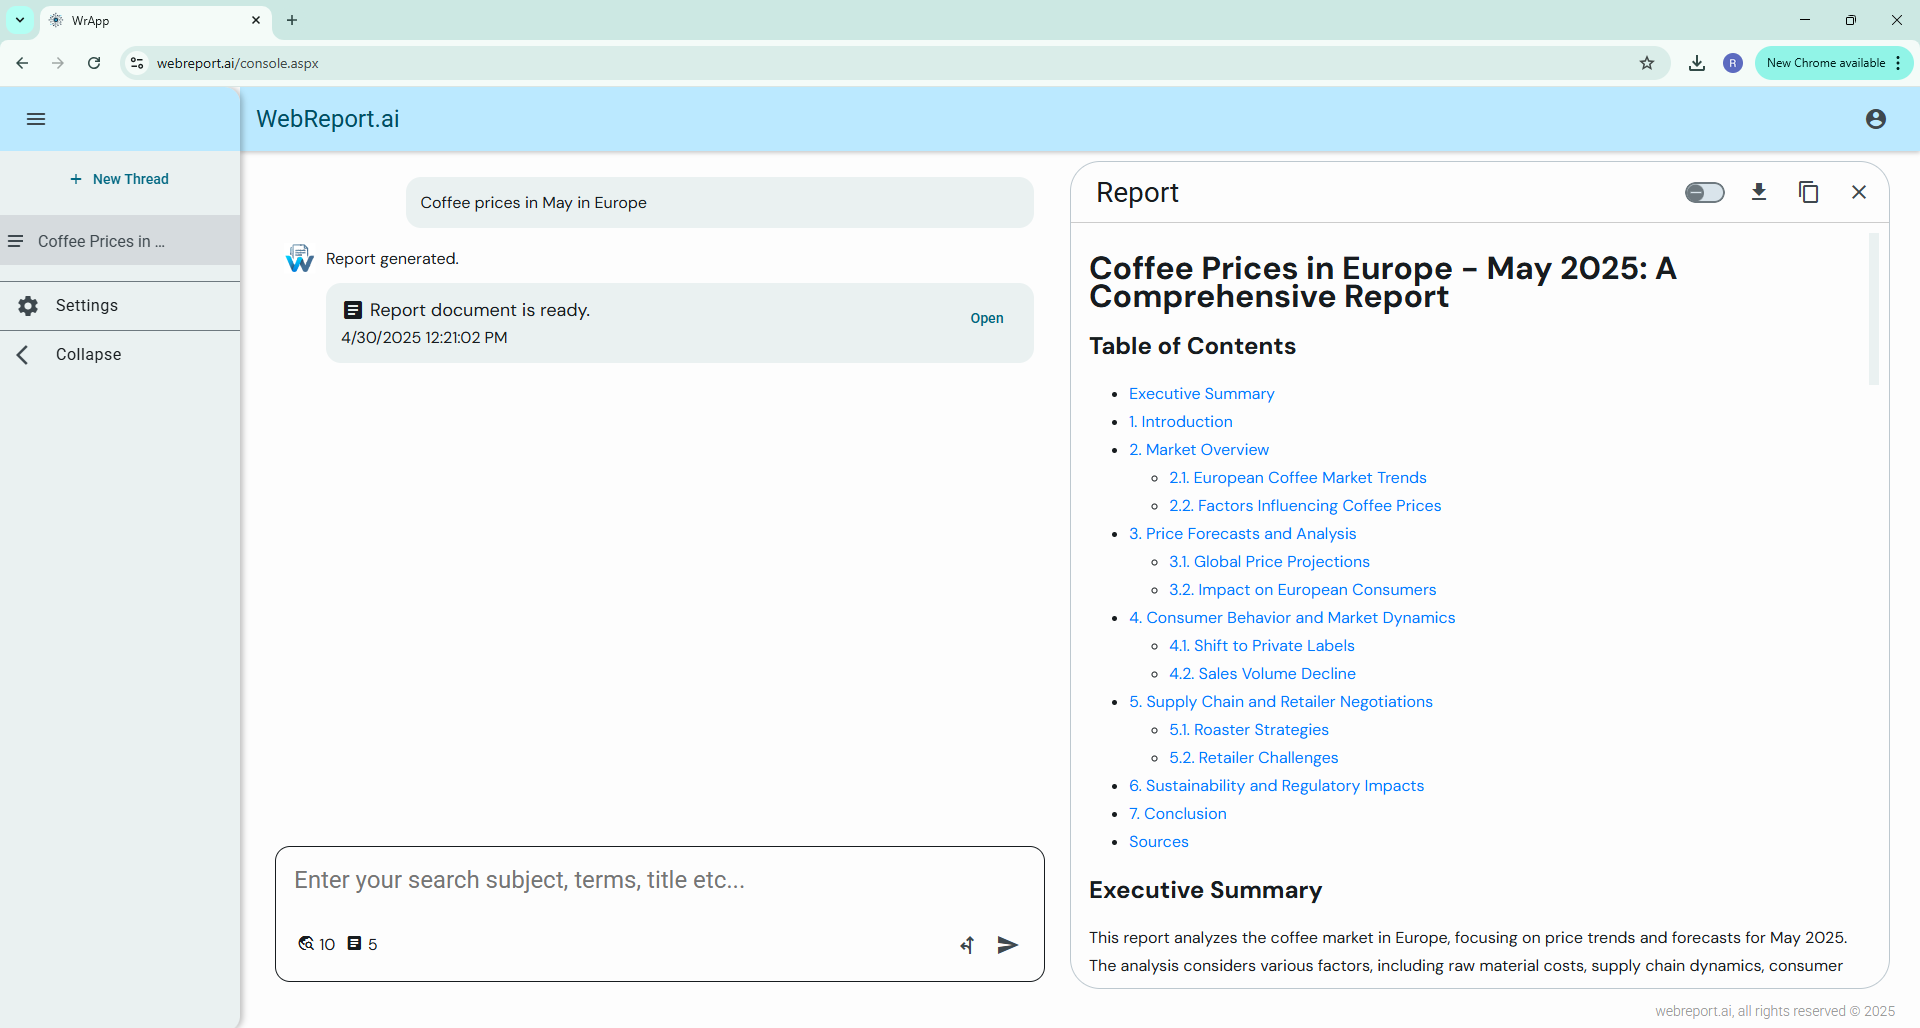Open 3.2. Impact on European Consumers
1920x1028 pixels.
click(x=1302, y=590)
